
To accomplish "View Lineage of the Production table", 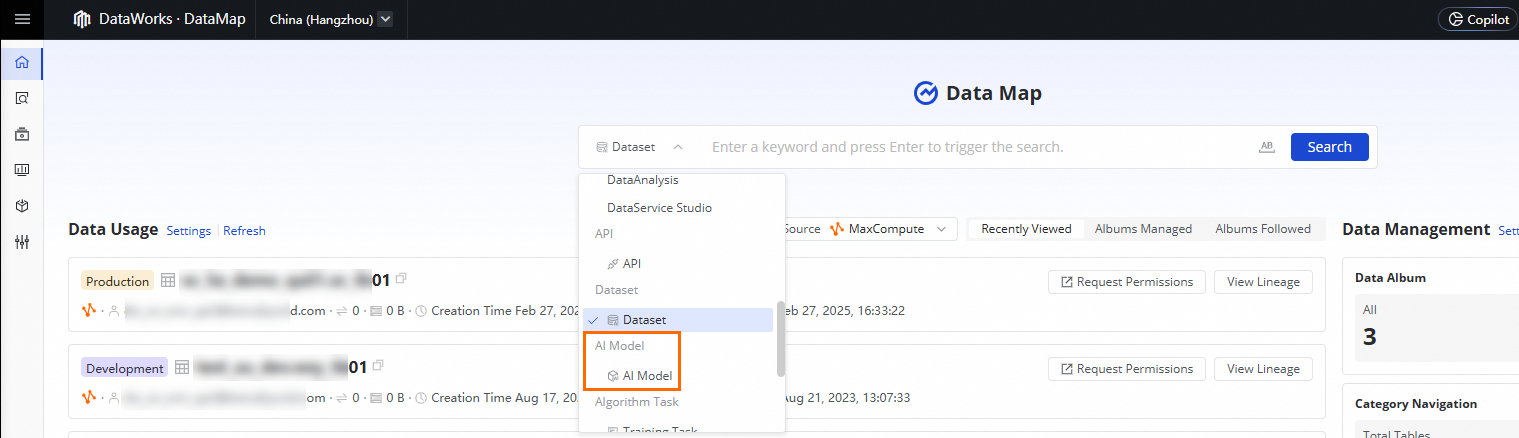I will click(x=1263, y=282).
